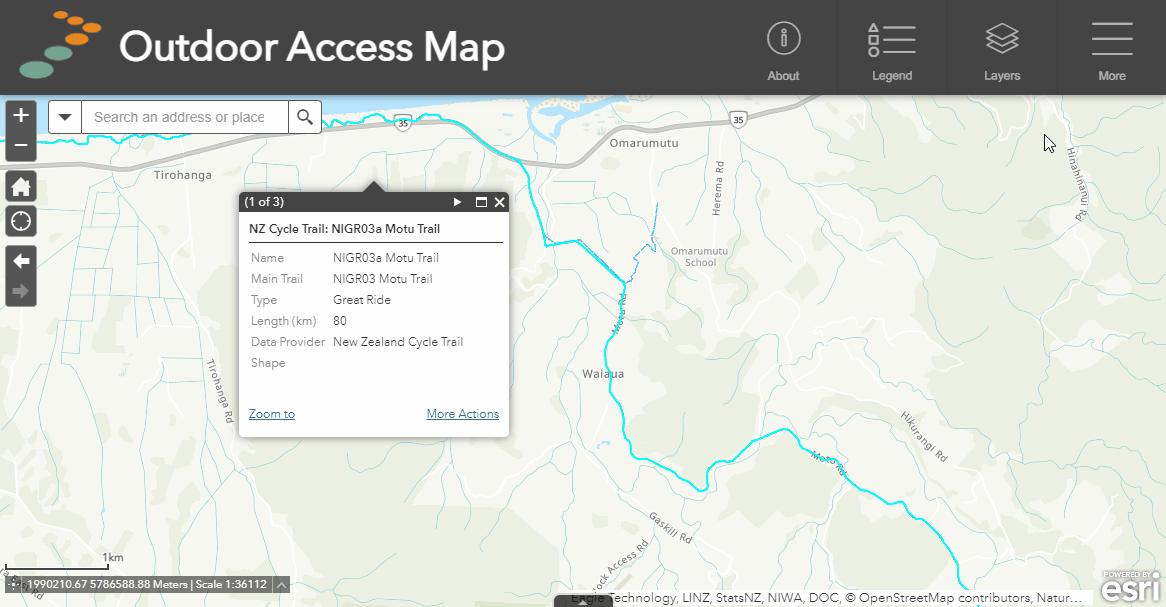Click the Herema Rd label
The width and height of the screenshot is (1166, 607).
click(718, 188)
